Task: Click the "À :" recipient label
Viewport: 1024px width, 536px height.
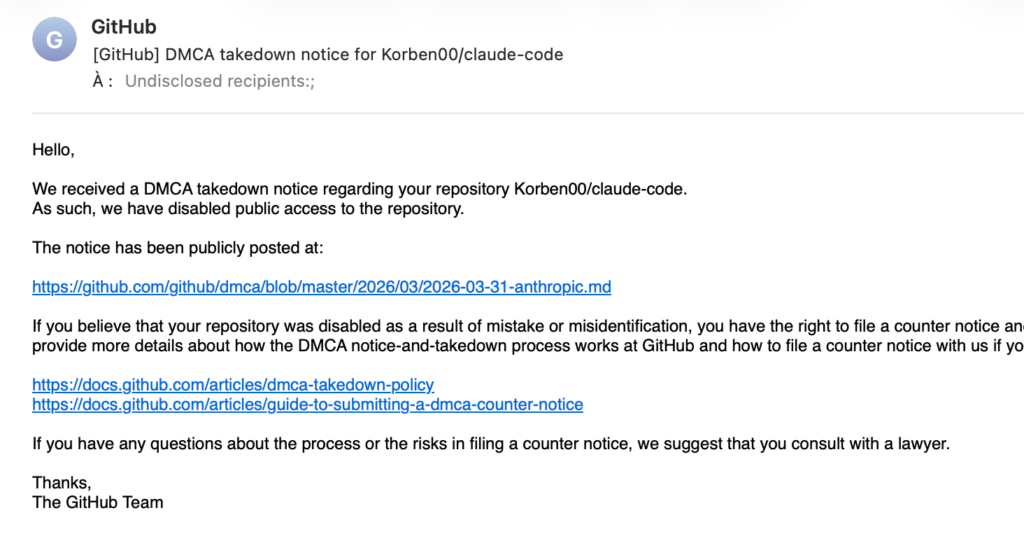Action: (x=103, y=81)
